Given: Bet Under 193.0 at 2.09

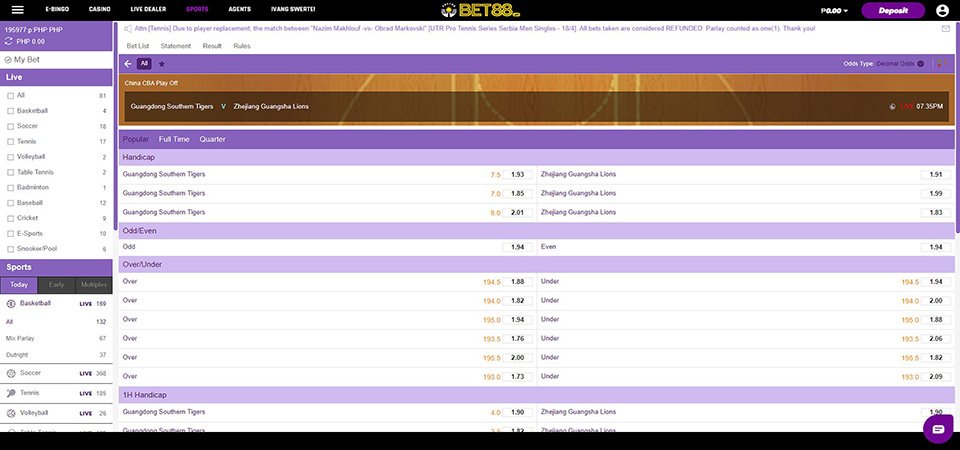Looking at the screenshot, I should pos(936,377).
